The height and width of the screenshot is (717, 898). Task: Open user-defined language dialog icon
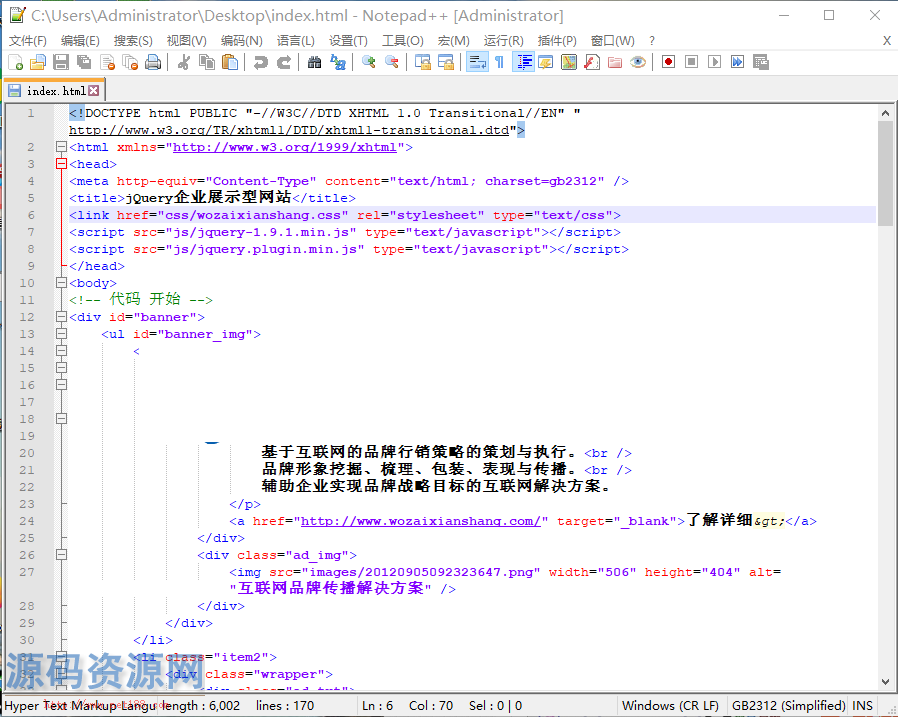tap(546, 62)
